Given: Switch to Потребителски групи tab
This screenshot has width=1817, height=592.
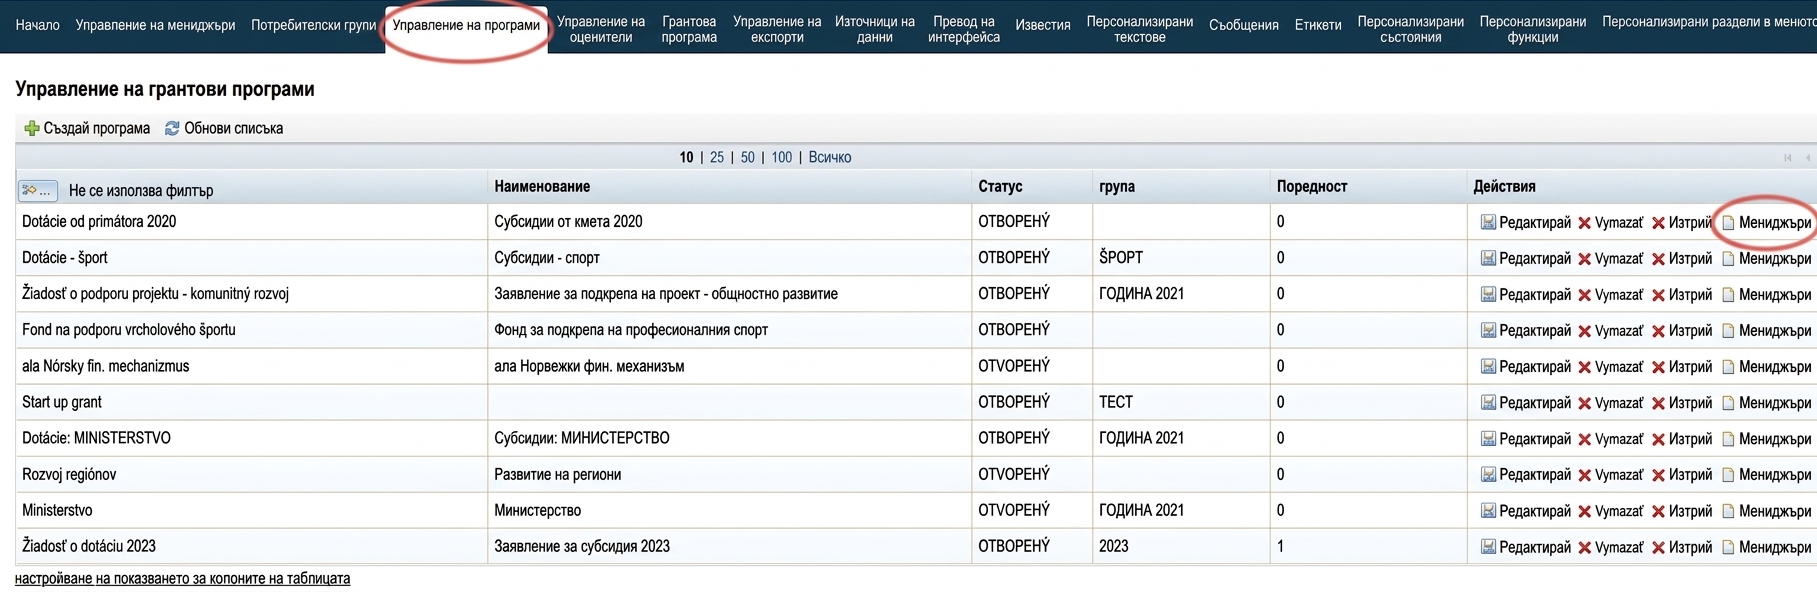Looking at the screenshot, I should [313, 25].
